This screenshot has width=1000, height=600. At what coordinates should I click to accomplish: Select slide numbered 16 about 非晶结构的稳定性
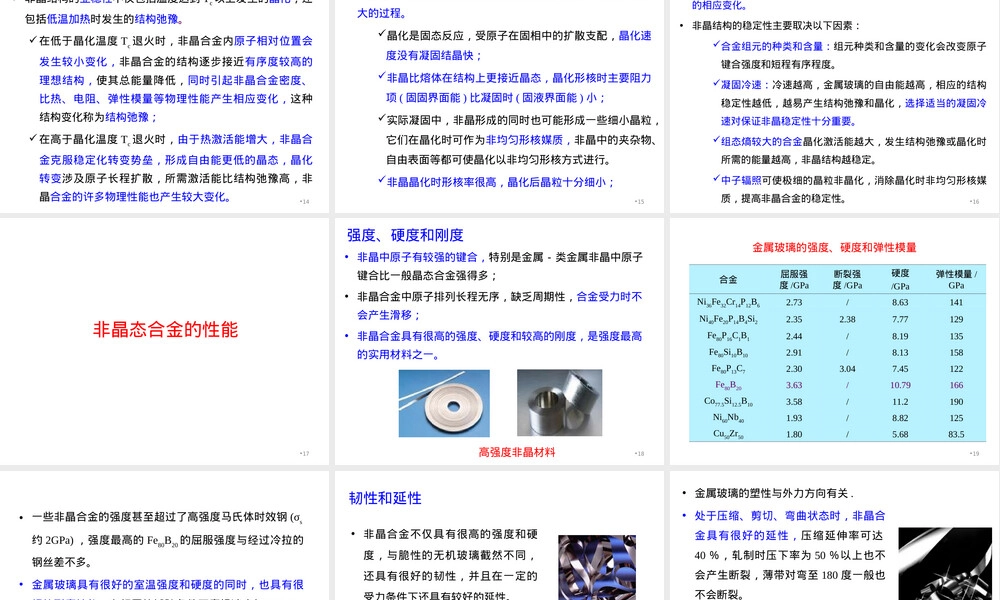click(834, 106)
